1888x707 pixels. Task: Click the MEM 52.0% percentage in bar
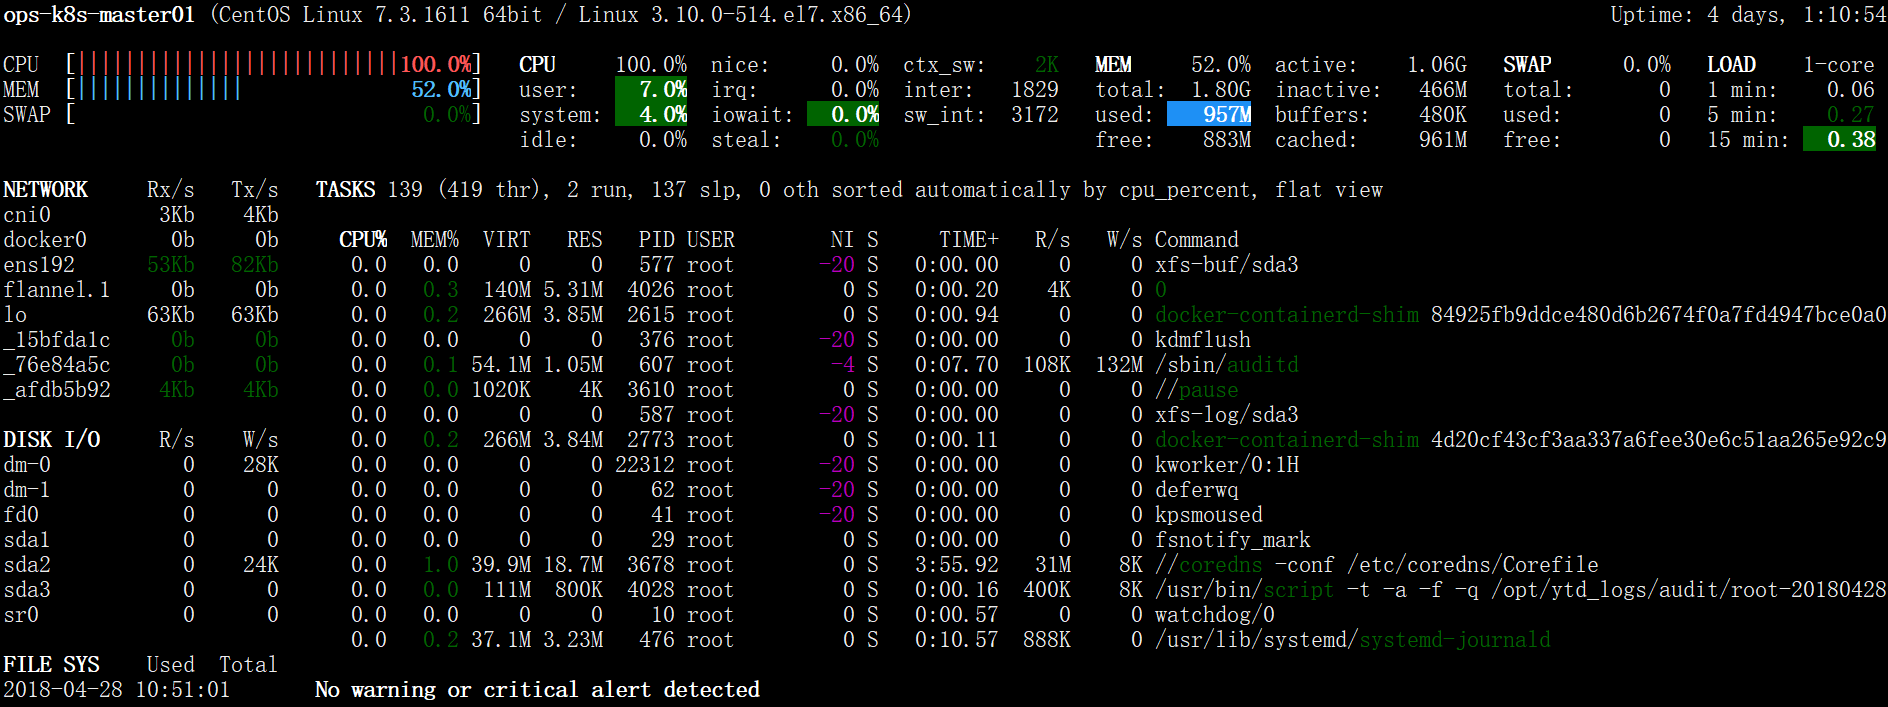[442, 90]
